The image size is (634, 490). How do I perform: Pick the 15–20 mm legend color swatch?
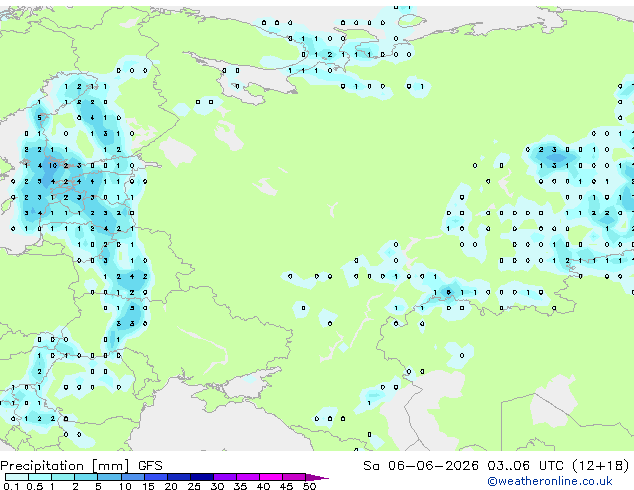tap(155, 477)
